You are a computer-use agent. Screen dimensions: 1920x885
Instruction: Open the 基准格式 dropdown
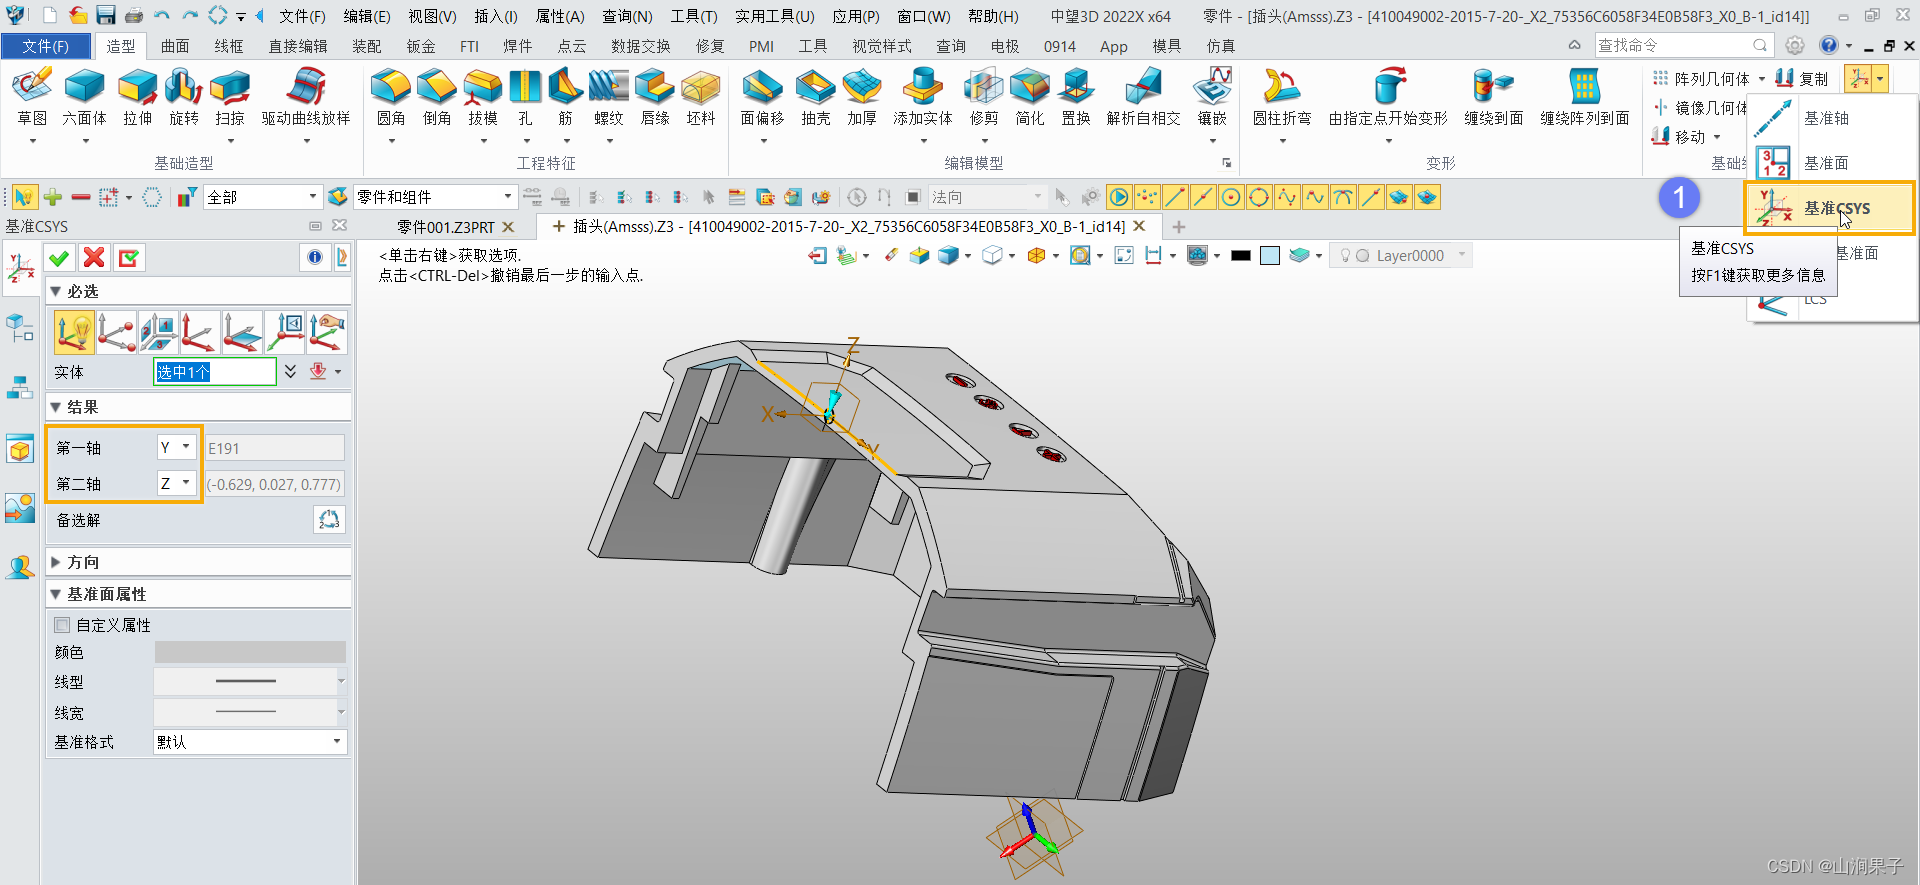click(x=249, y=742)
